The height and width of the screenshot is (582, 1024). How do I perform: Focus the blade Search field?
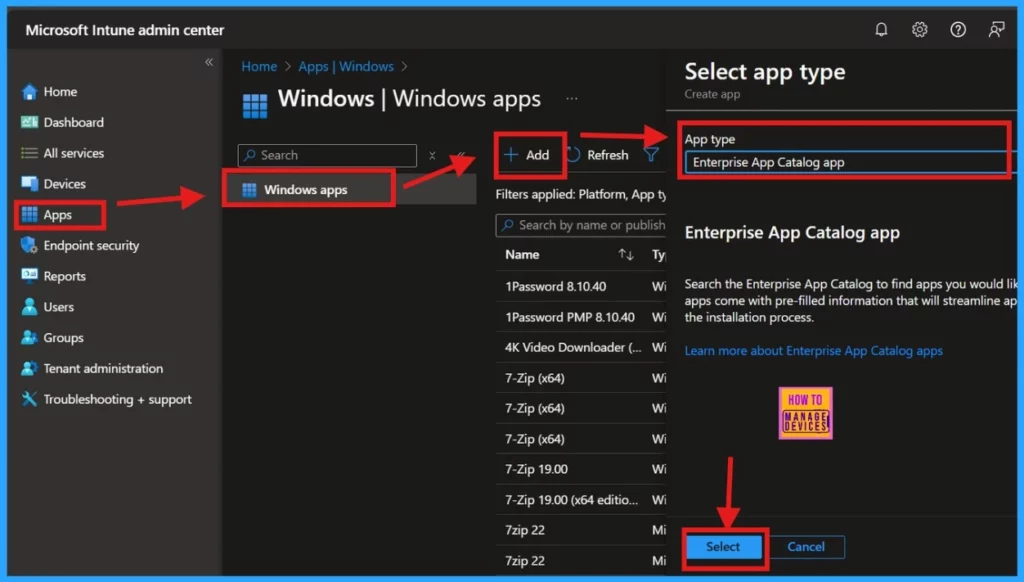coord(327,155)
